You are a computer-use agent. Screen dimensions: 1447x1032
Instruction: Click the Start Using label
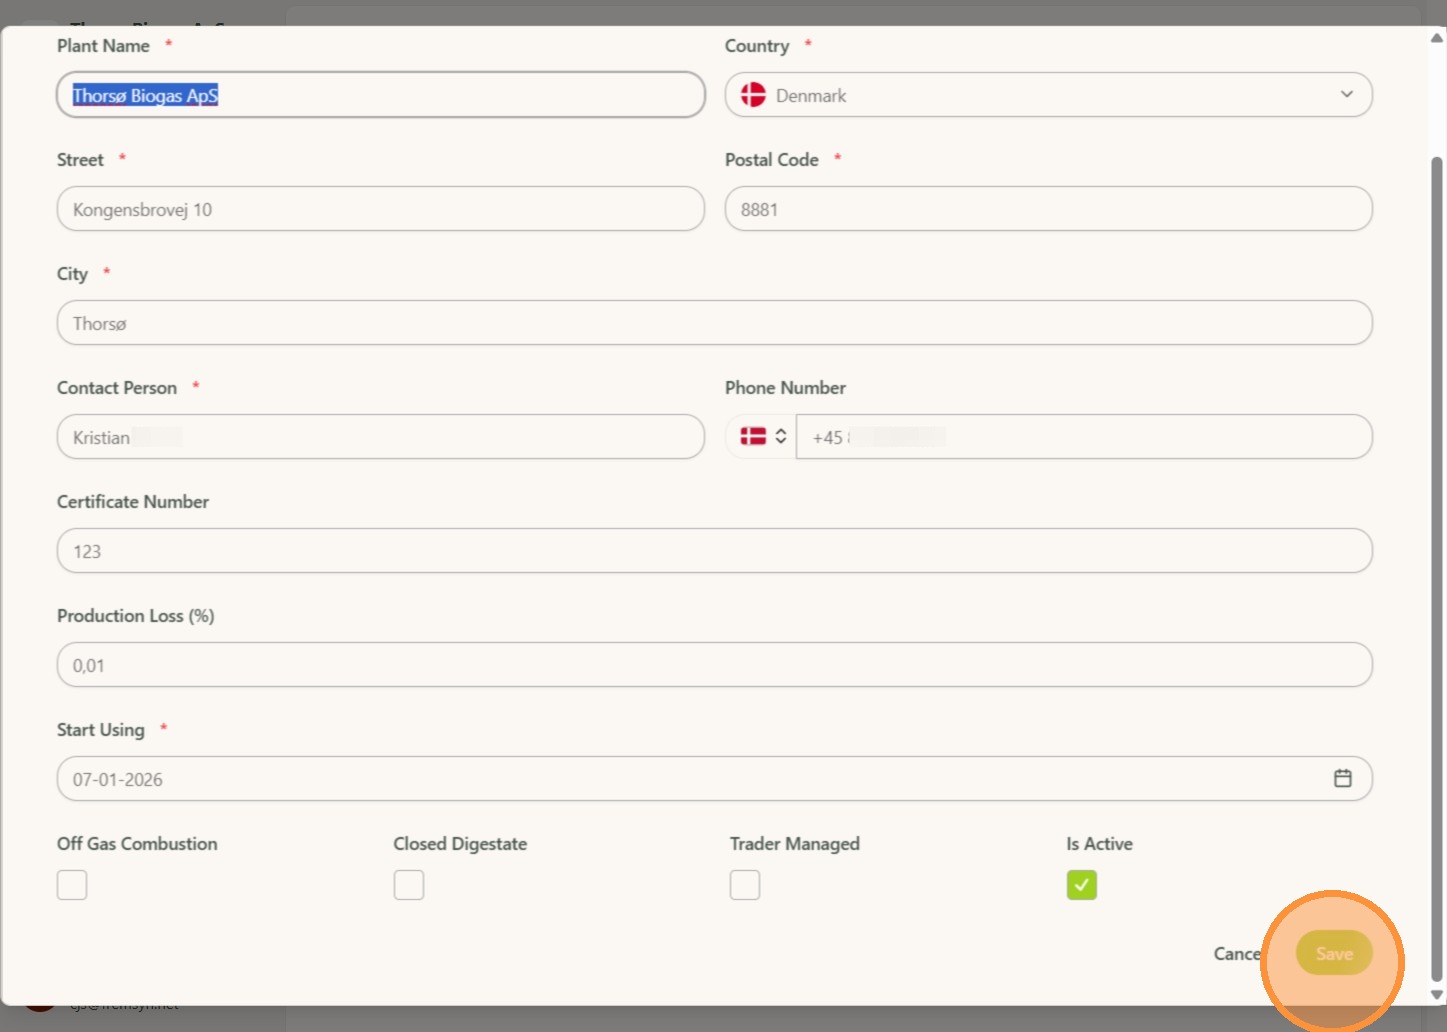coord(101,730)
